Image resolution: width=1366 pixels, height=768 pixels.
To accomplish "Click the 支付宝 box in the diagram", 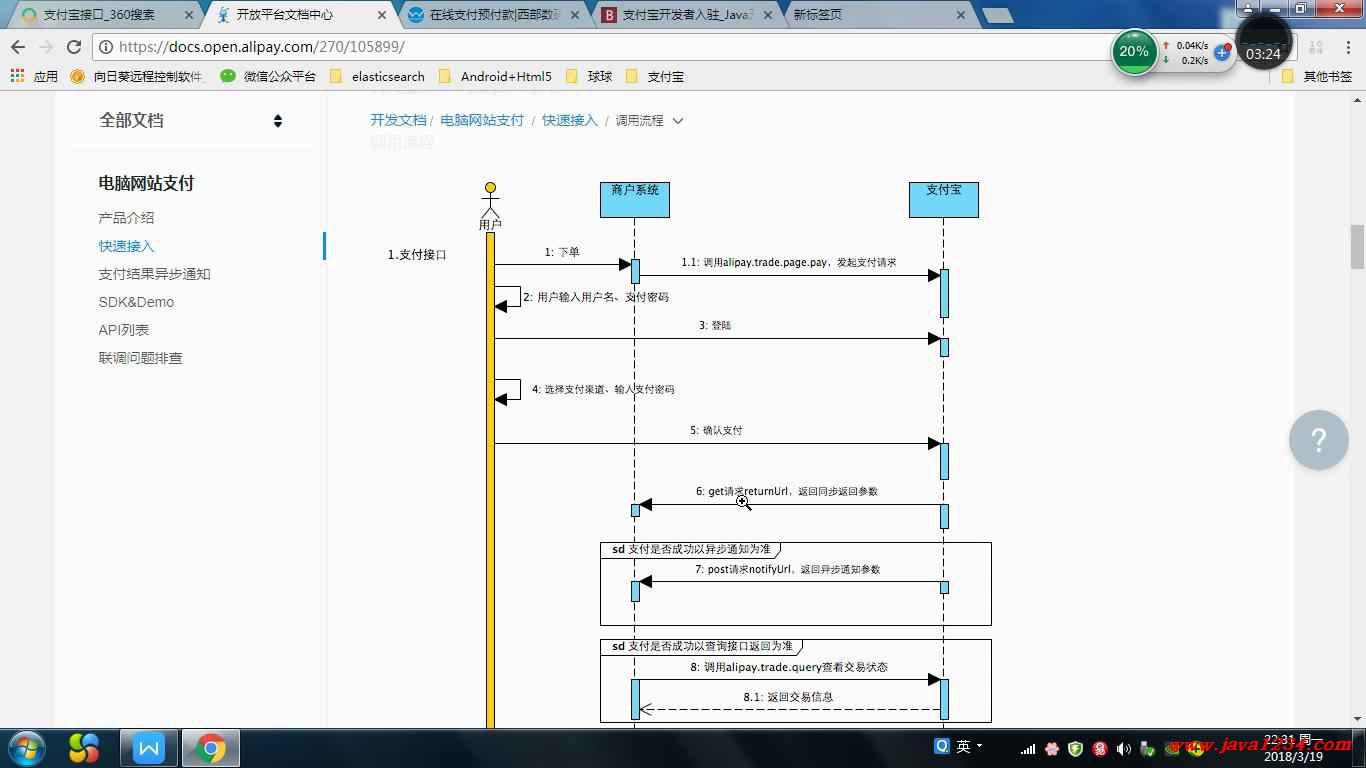I will coord(943,199).
